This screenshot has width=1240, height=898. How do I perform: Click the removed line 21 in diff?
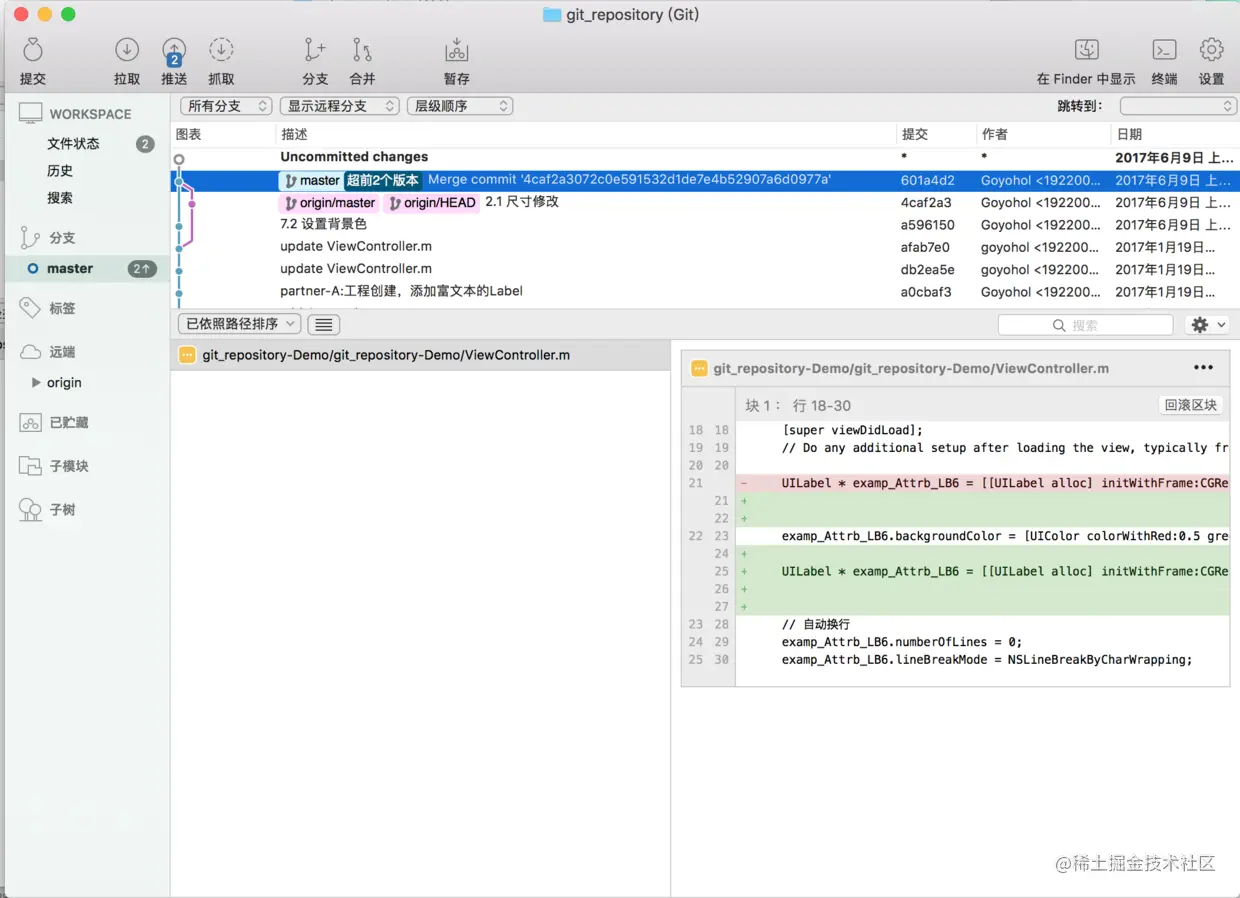[x=982, y=483]
